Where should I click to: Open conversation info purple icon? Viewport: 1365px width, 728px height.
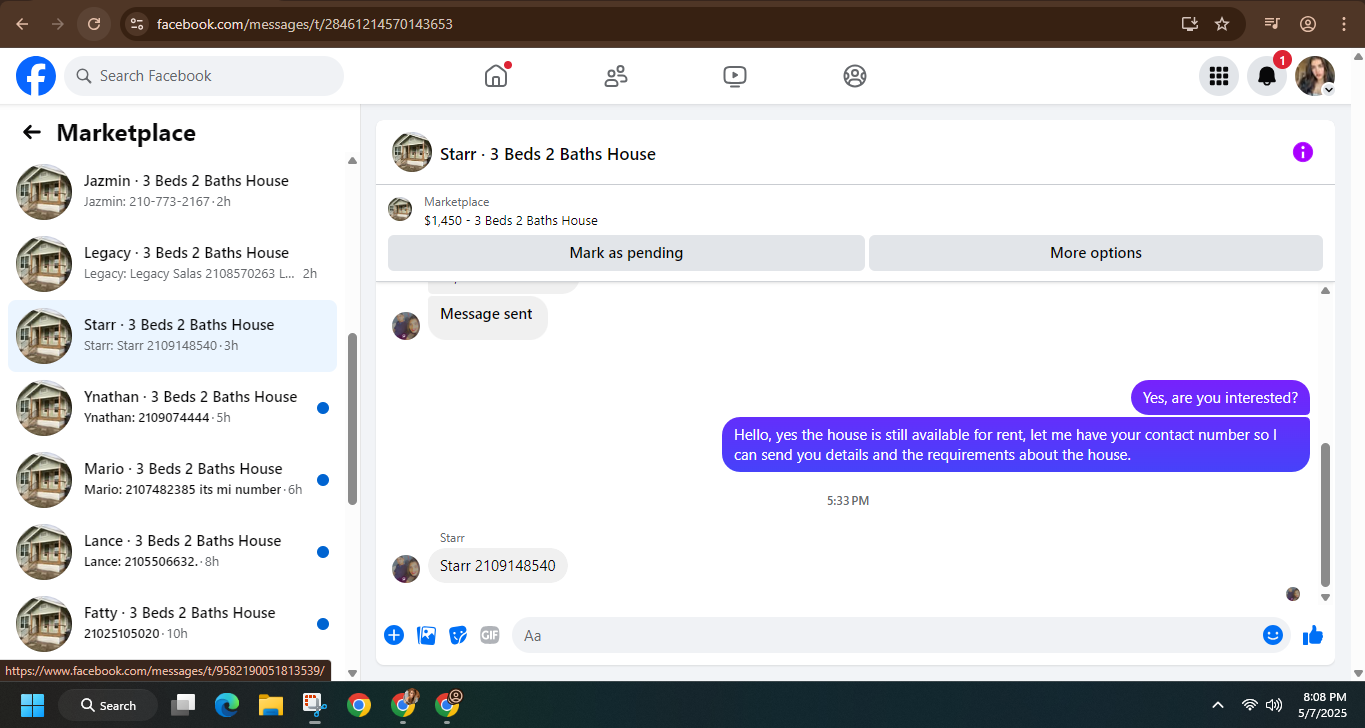[x=1303, y=152]
